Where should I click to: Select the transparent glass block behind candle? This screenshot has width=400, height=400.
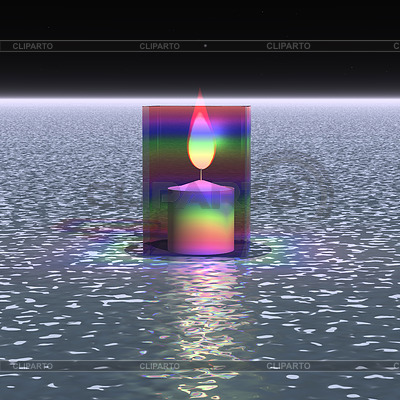pos(197,180)
